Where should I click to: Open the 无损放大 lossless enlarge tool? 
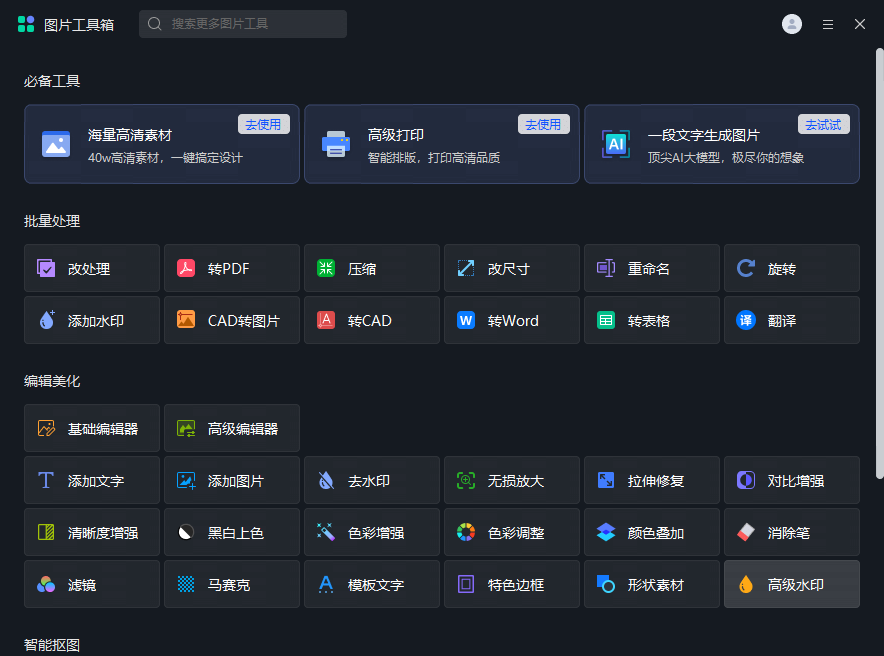(511, 480)
